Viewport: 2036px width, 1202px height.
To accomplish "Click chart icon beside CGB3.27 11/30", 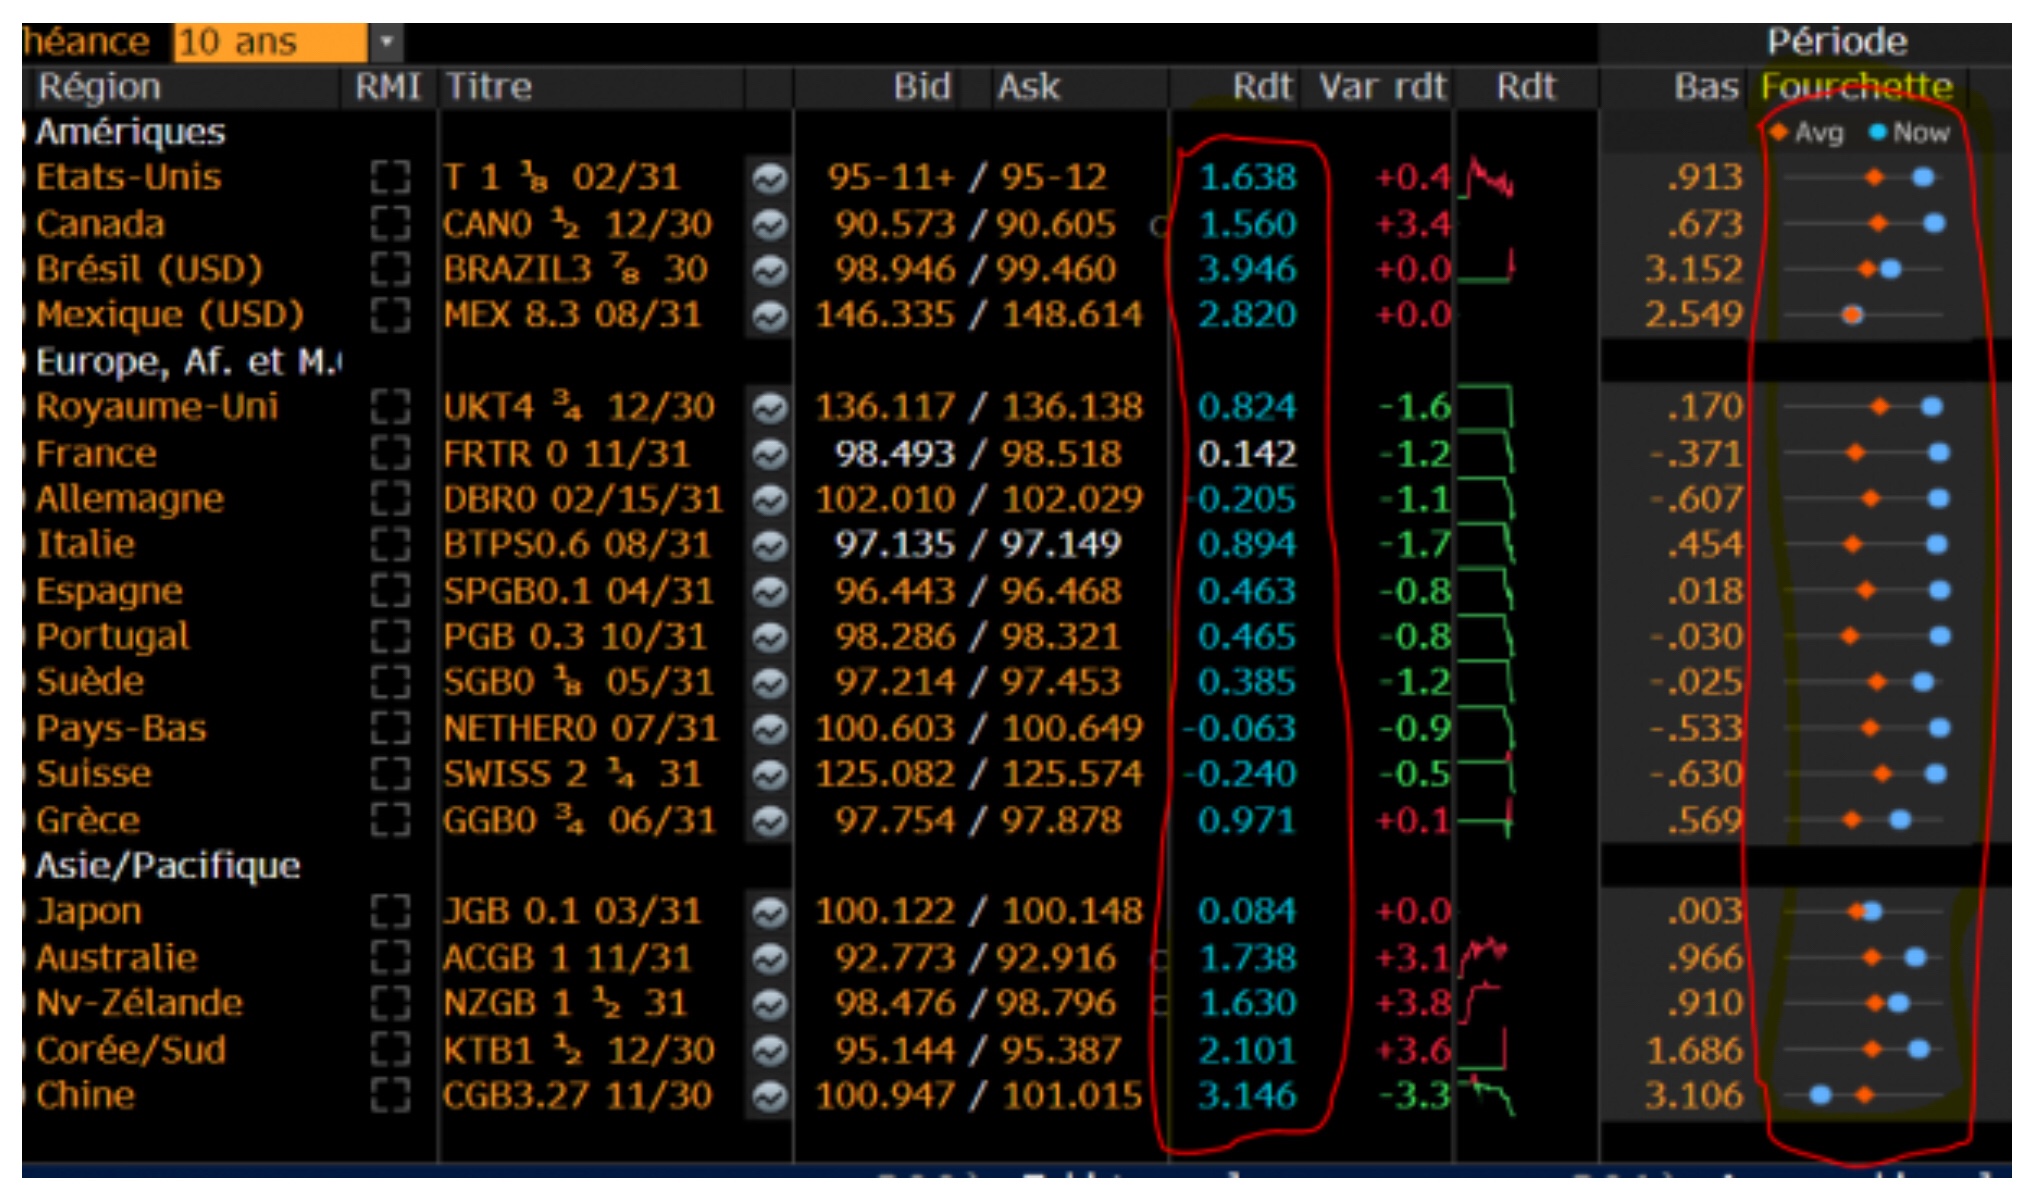I will coord(769,1097).
